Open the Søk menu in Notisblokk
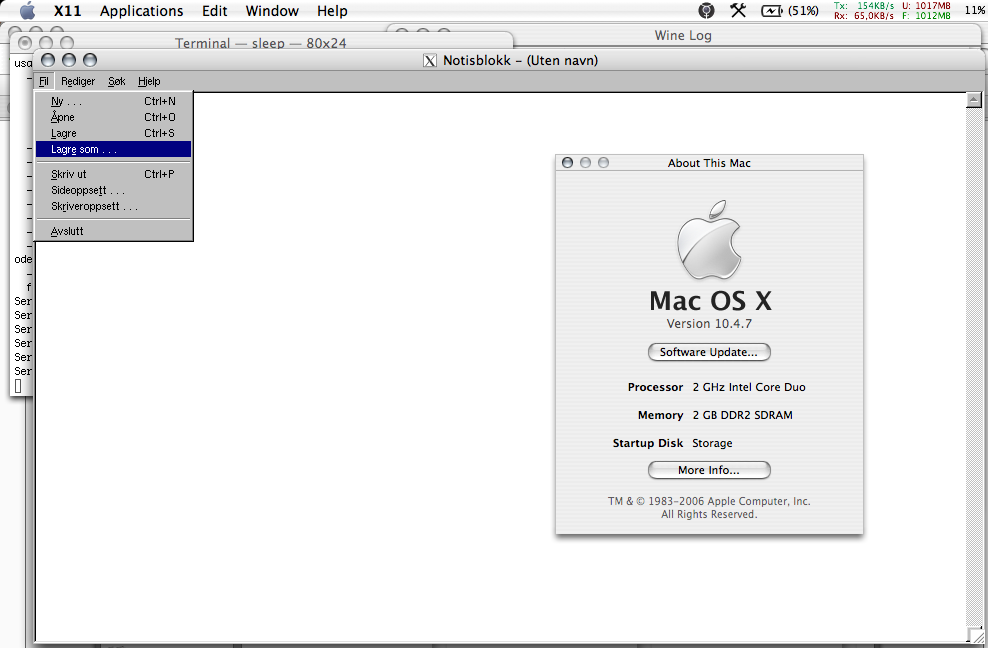988x648 pixels. pos(117,81)
